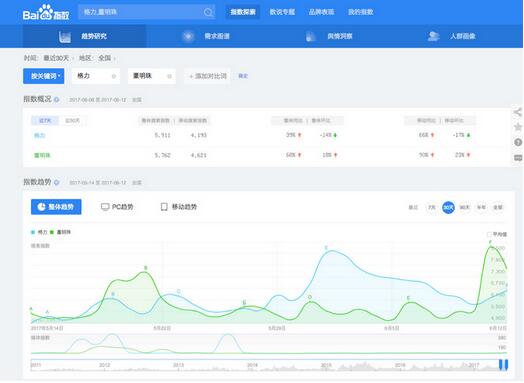Click the Baidu Index paw logo
The width and height of the screenshot is (524, 383).
pyautogui.click(x=46, y=13)
